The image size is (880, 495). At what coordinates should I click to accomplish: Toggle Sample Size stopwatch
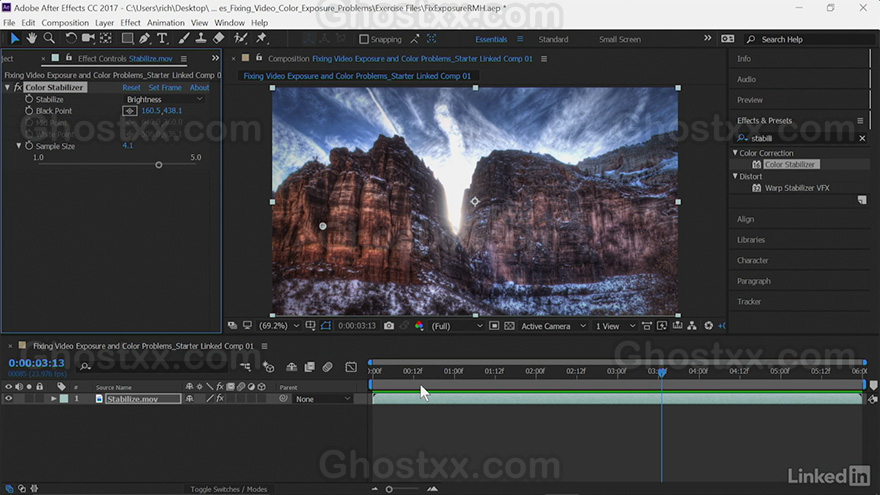(x=29, y=146)
